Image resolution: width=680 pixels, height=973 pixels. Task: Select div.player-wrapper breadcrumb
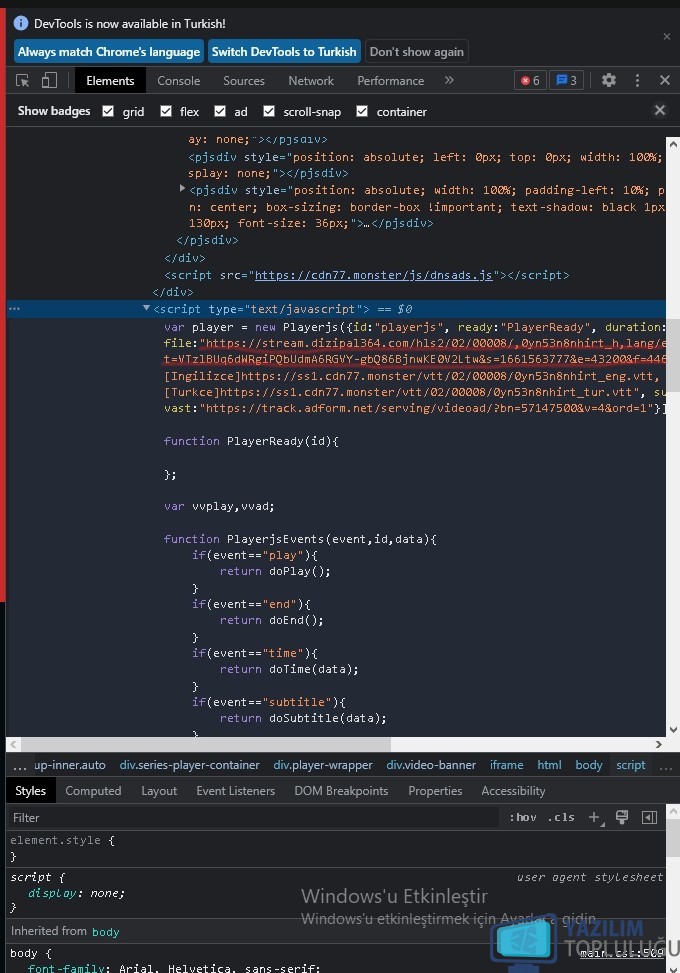[x=323, y=765]
